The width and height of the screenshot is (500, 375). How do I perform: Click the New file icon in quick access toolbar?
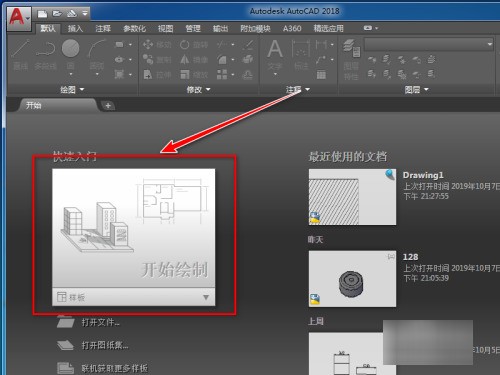[42, 13]
